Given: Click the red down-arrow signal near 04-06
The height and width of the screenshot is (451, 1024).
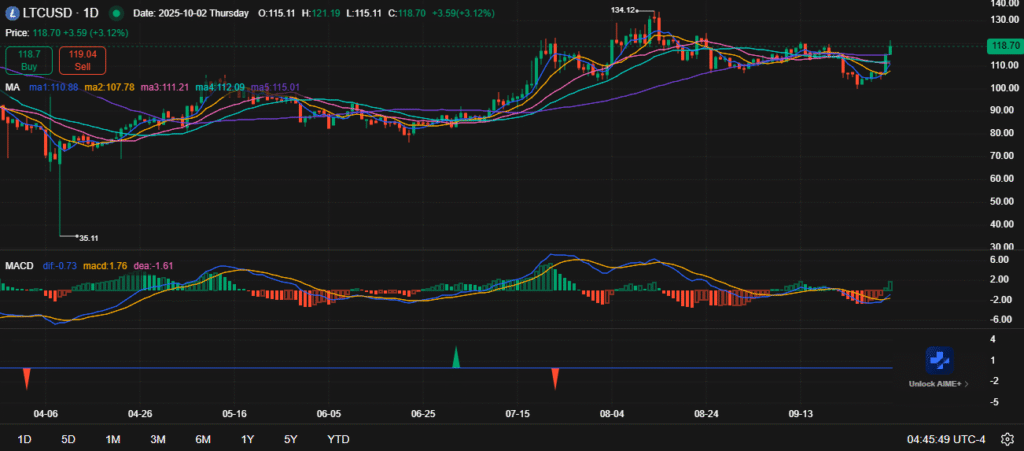Looking at the screenshot, I should (x=27, y=378).
